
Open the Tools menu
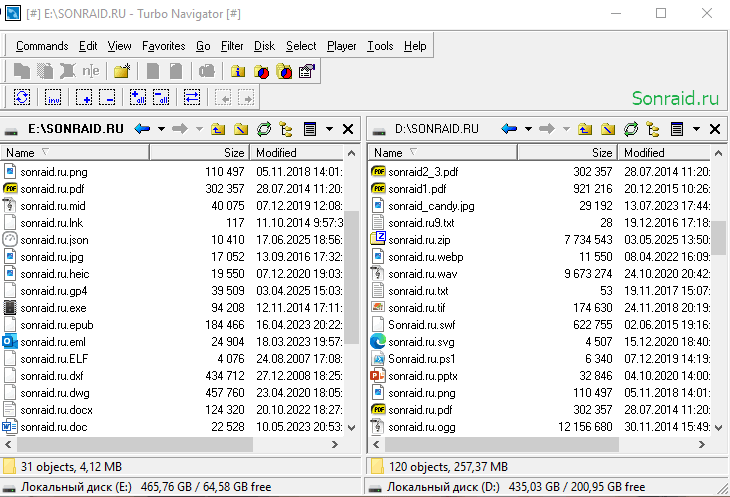pyautogui.click(x=380, y=46)
